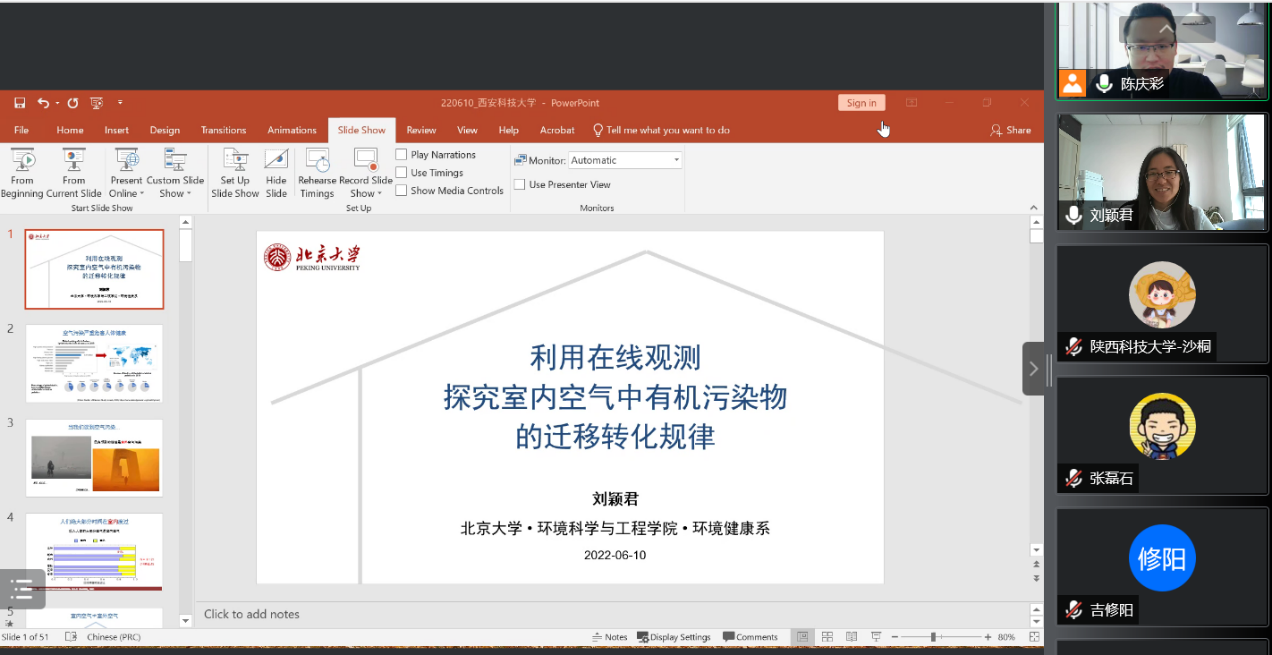Enable the Play Narrations checkbox
The width and height of the screenshot is (1272, 655).
(x=401, y=155)
